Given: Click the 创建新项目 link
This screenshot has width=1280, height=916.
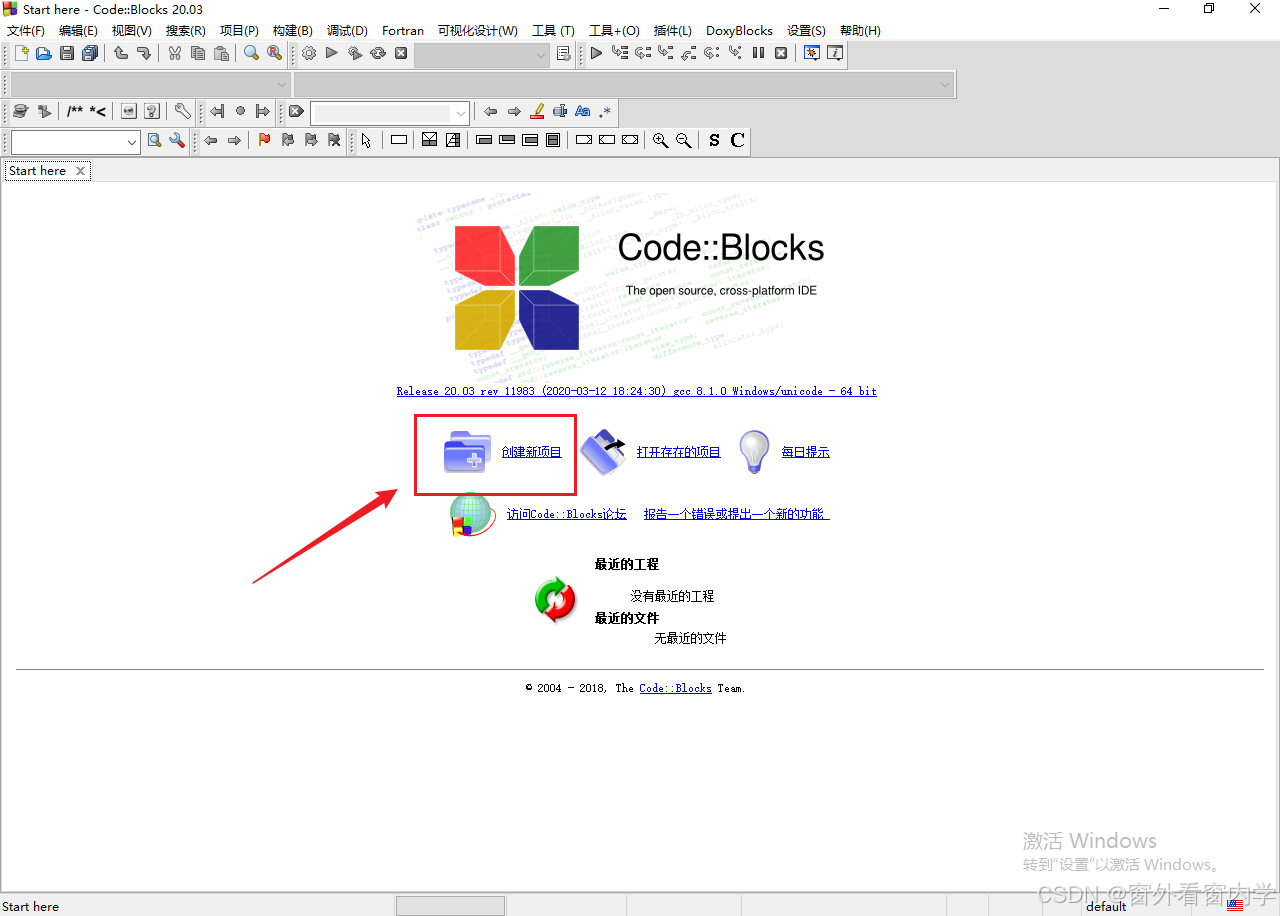Looking at the screenshot, I should pyautogui.click(x=532, y=452).
